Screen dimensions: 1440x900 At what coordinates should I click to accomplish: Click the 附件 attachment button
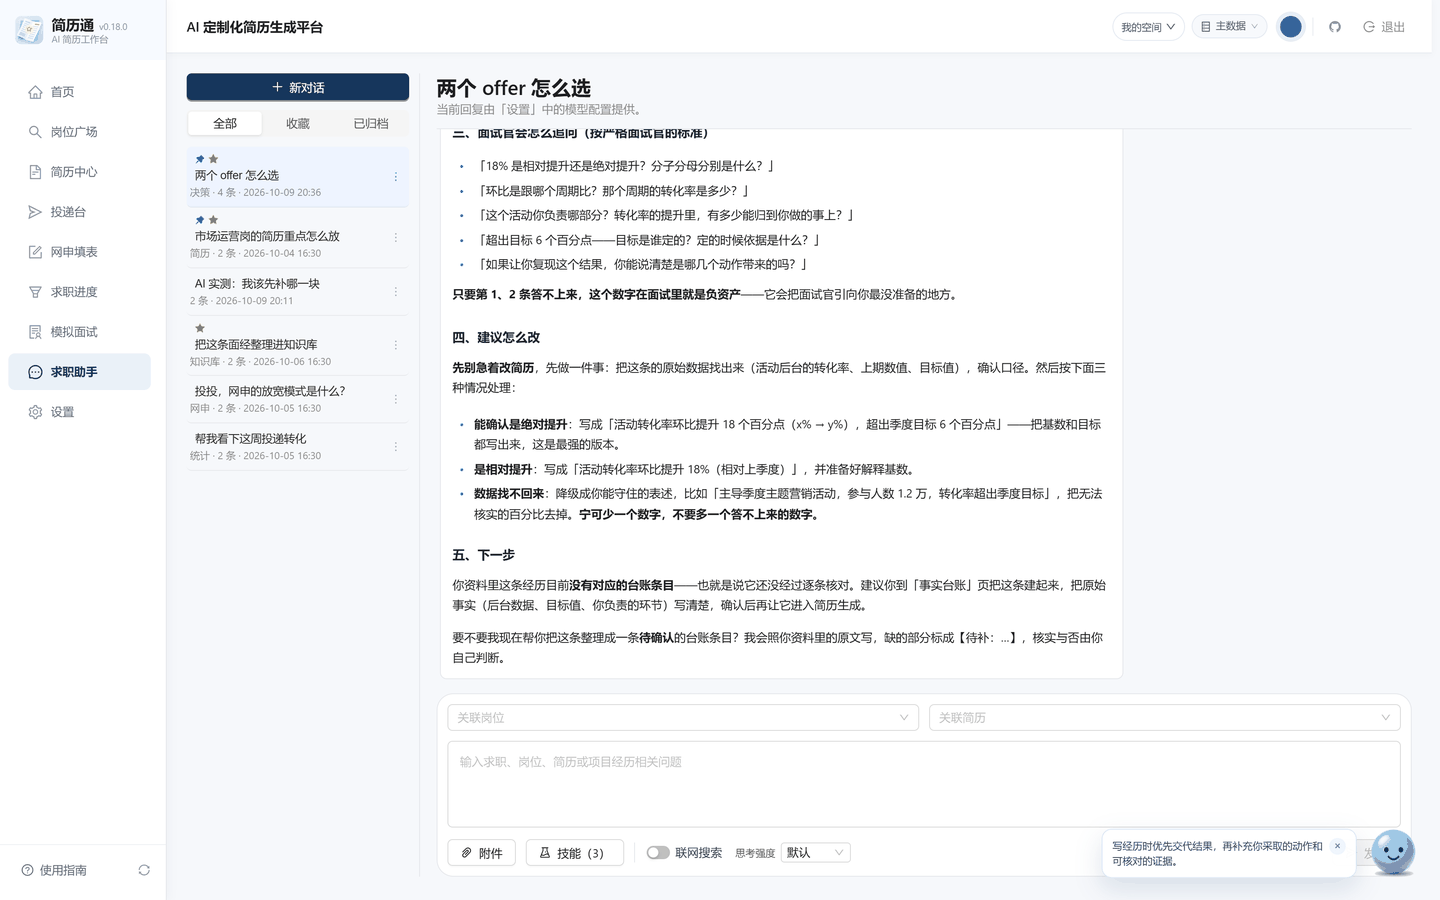482,853
